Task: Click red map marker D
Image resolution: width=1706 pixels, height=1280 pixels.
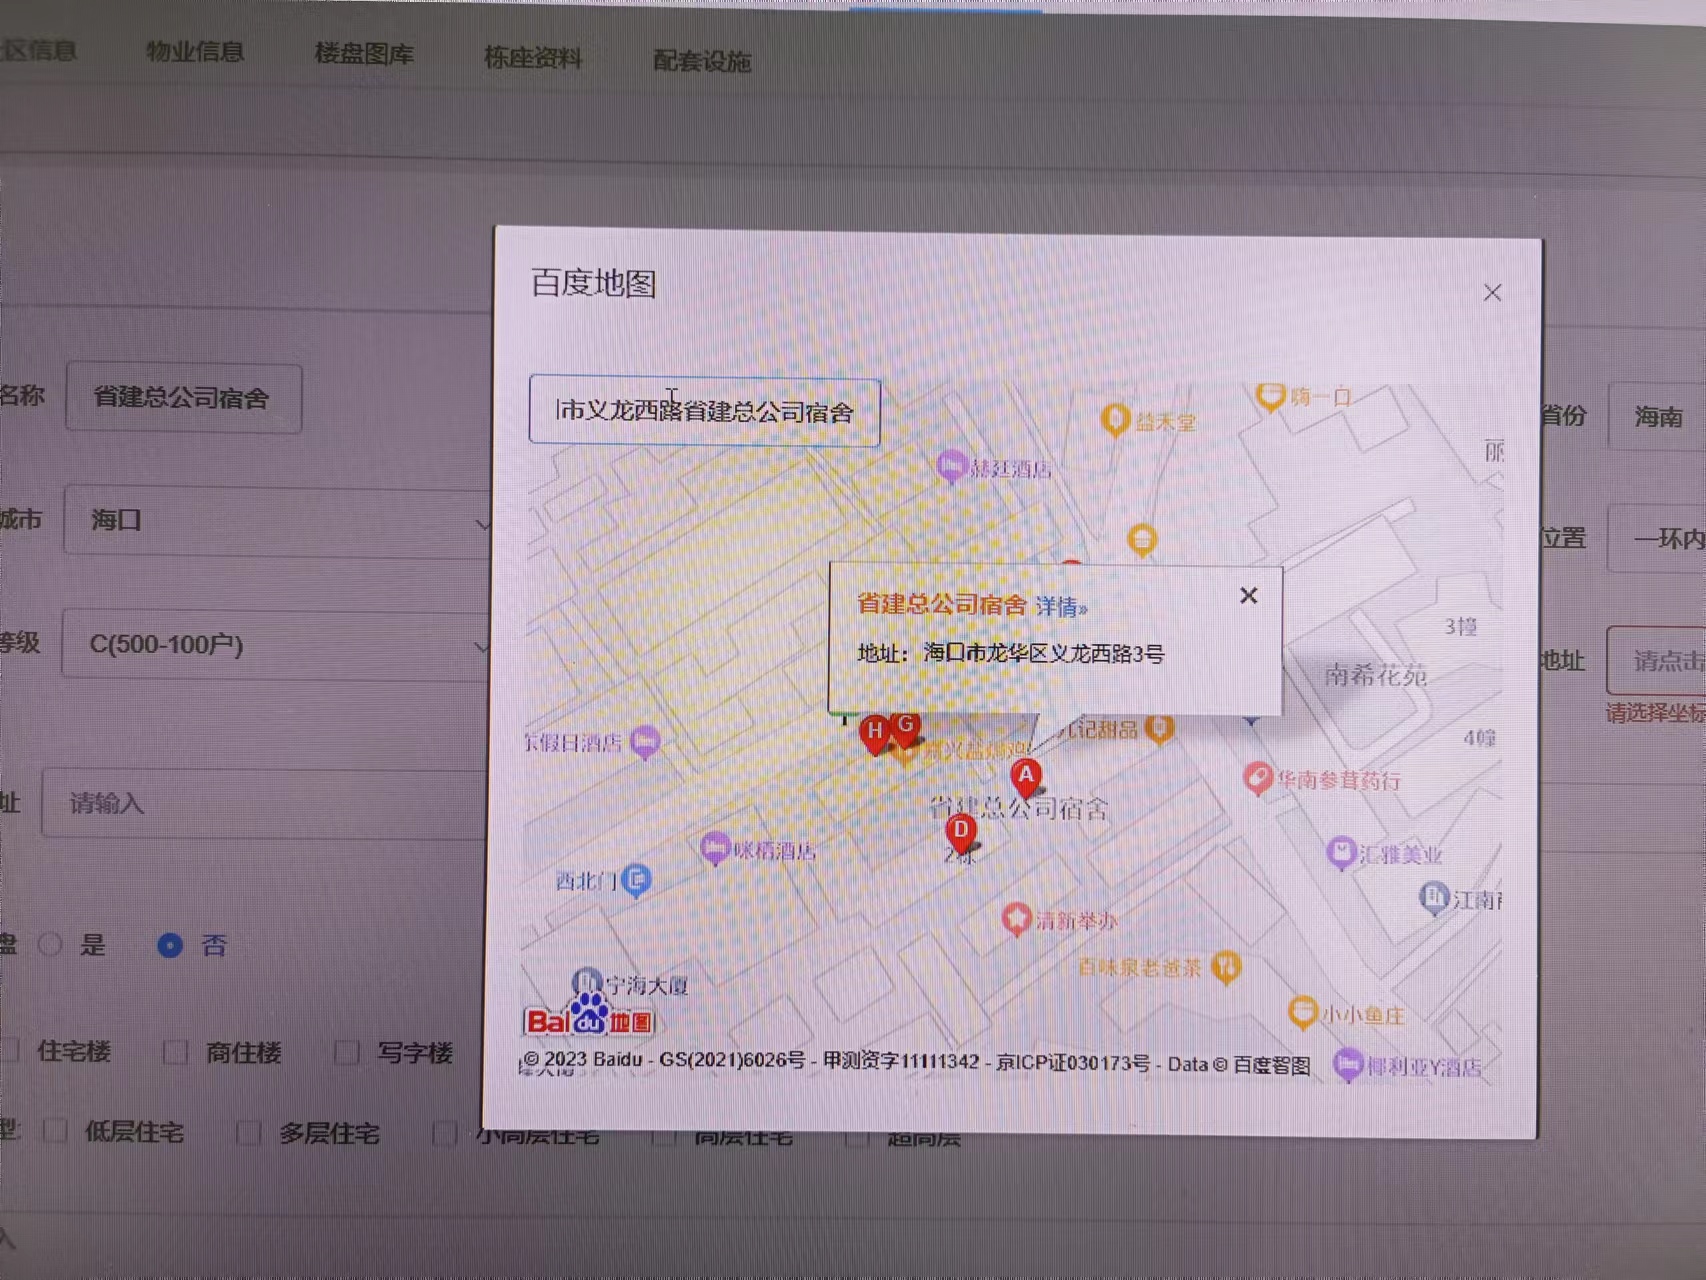Action: tap(960, 830)
